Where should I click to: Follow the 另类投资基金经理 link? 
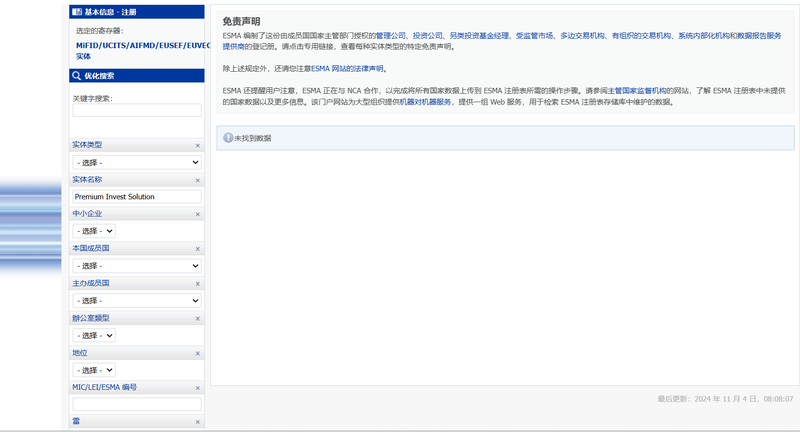click(x=479, y=36)
